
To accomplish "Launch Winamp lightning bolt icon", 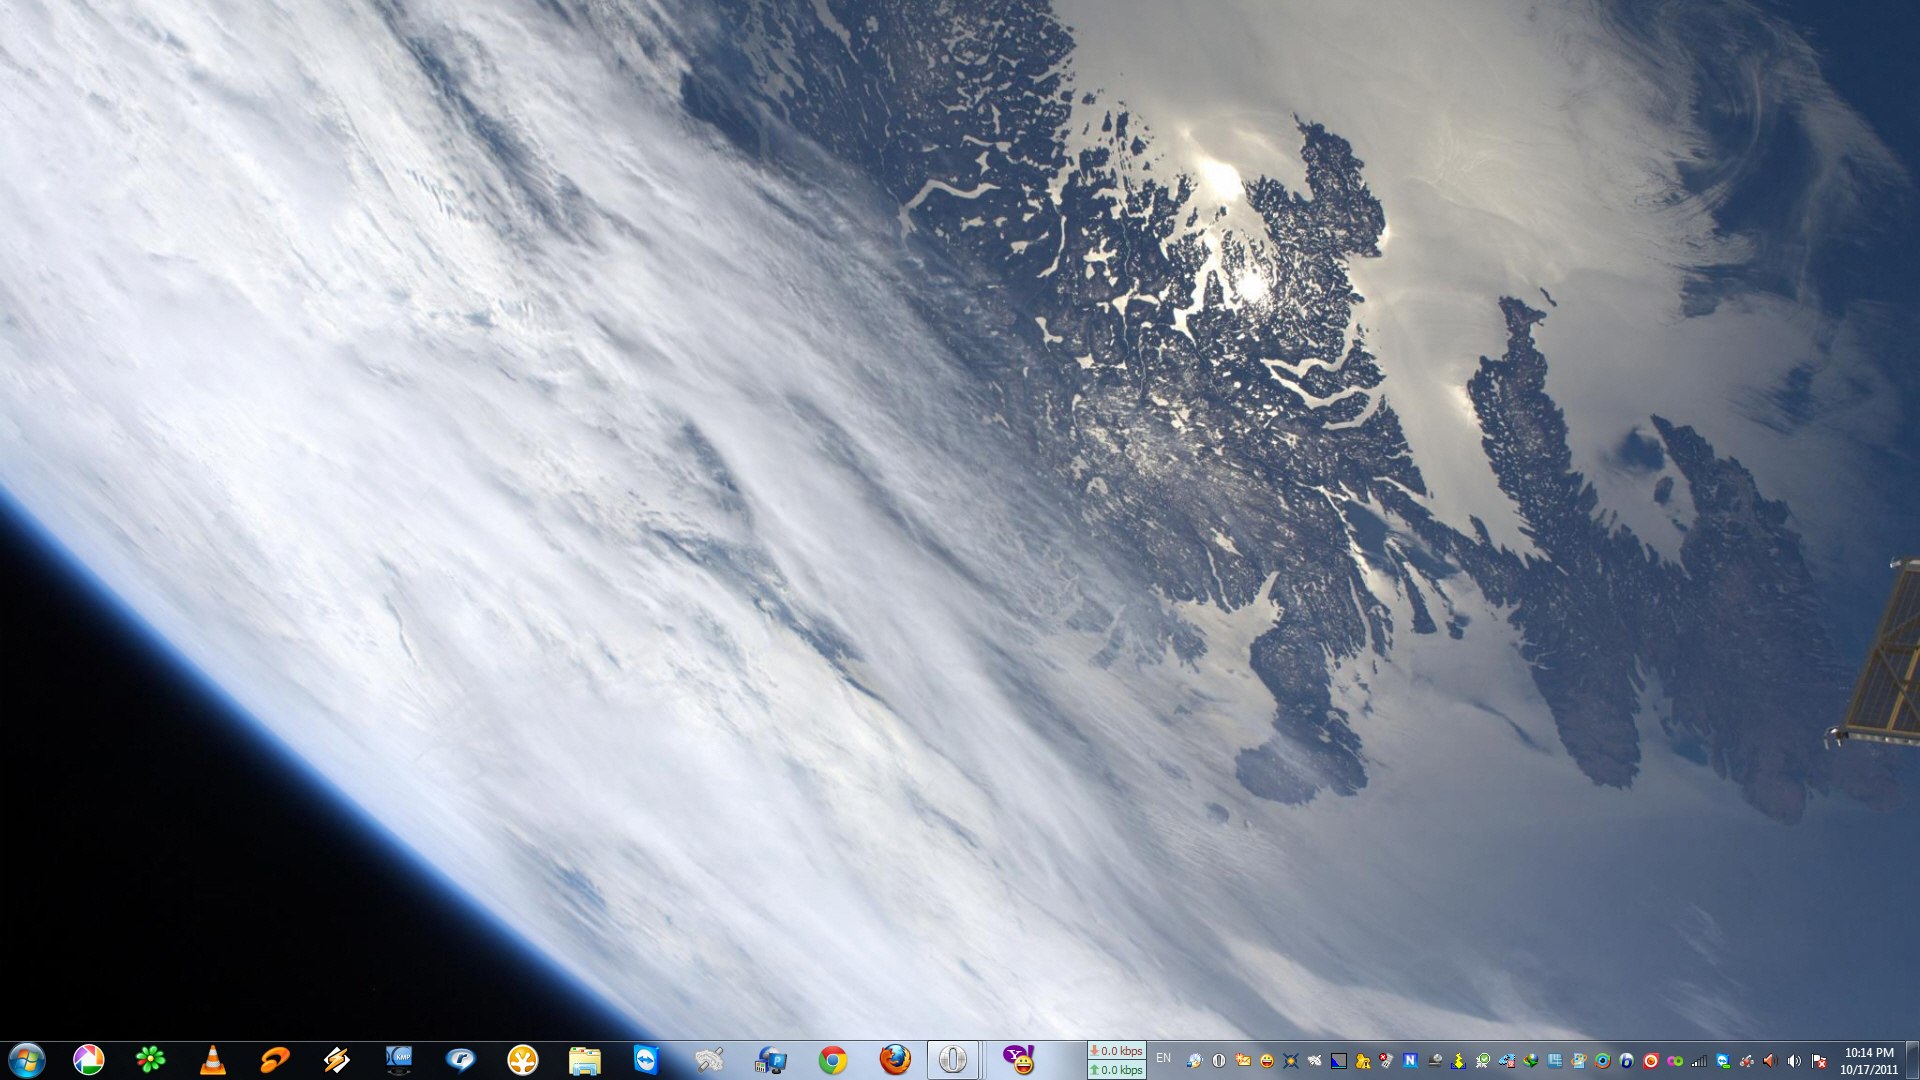I will 337,1060.
